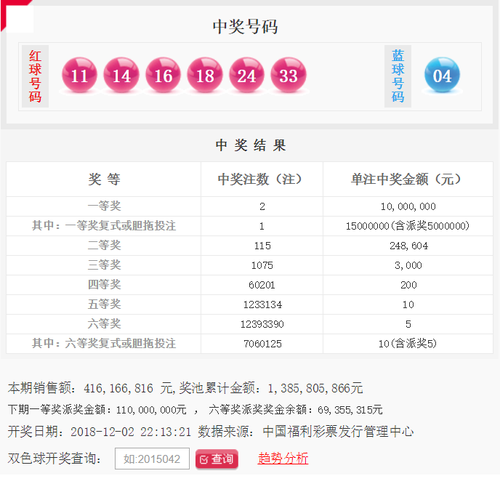The width and height of the screenshot is (500, 484).
Task: Click the third prize amount 3,000
Action: pyautogui.click(x=408, y=265)
